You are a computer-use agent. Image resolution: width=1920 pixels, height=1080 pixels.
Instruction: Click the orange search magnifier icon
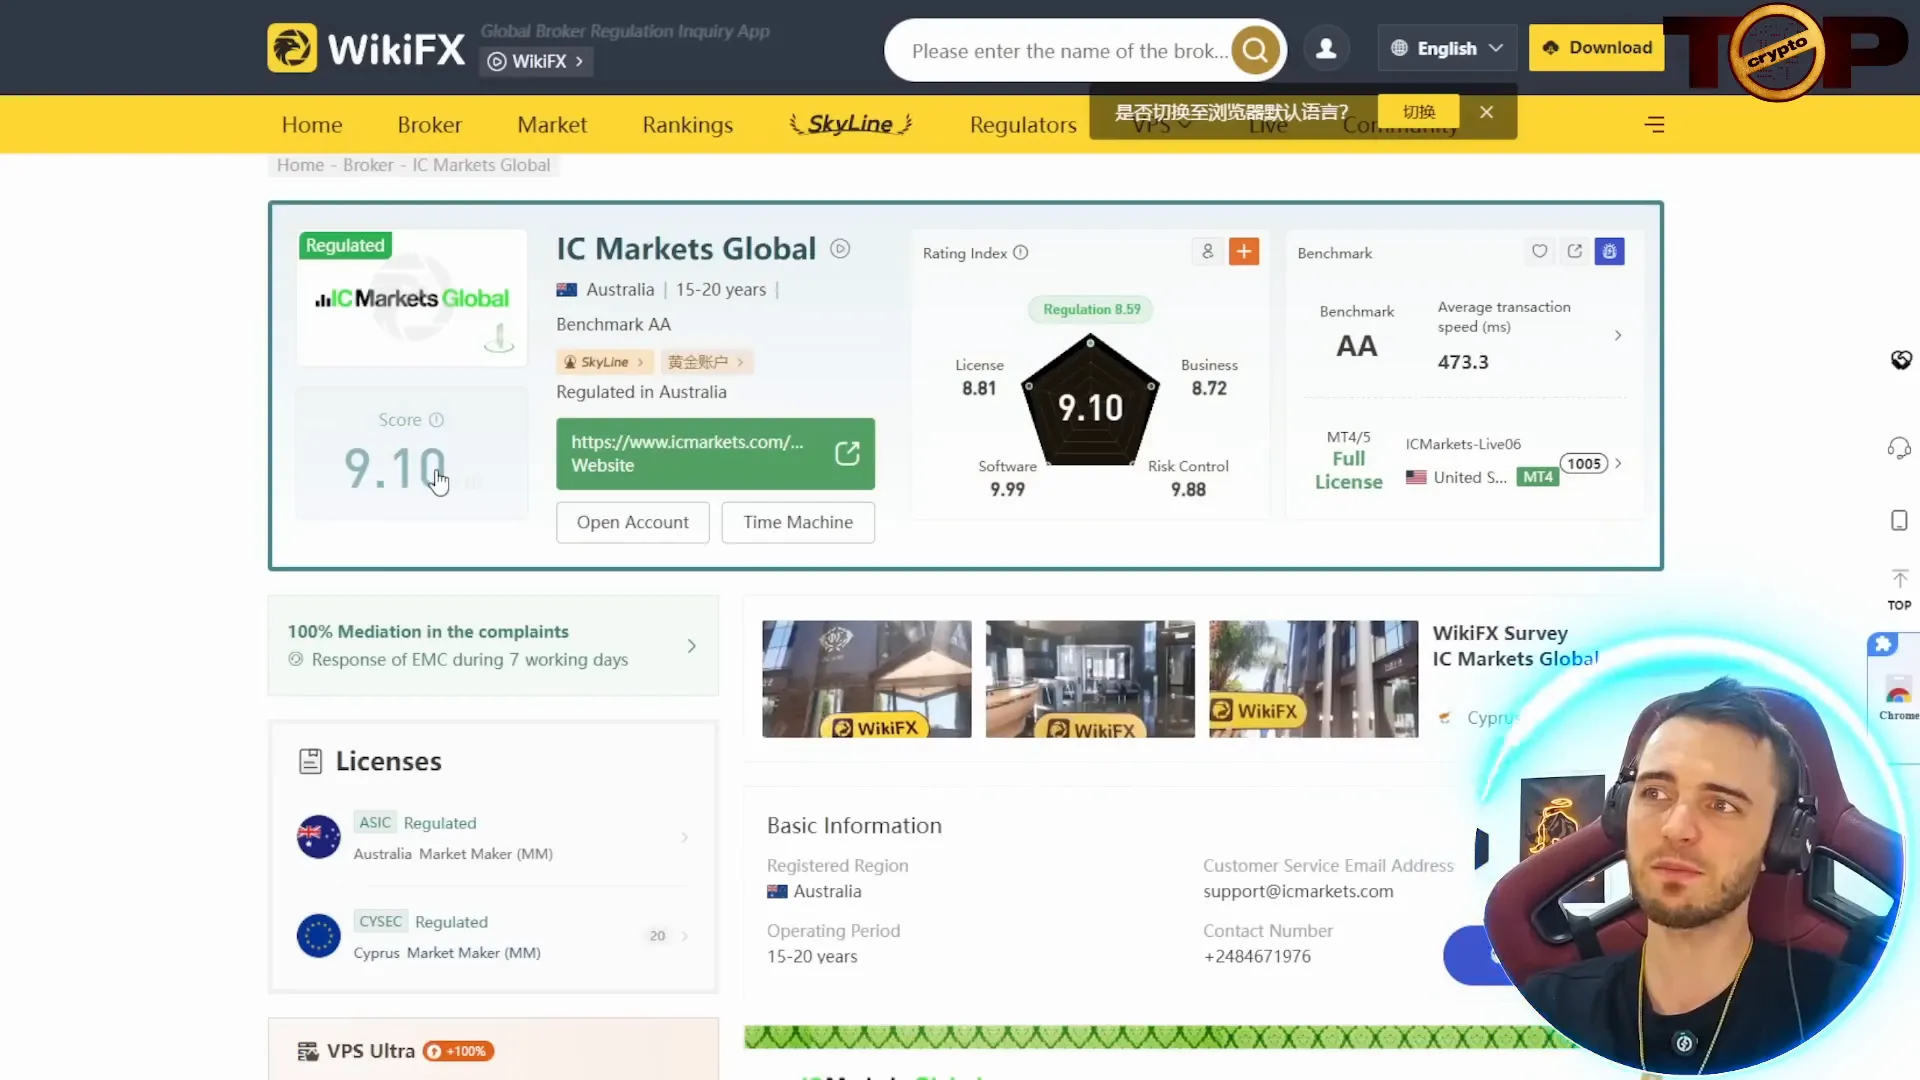pos(1255,50)
